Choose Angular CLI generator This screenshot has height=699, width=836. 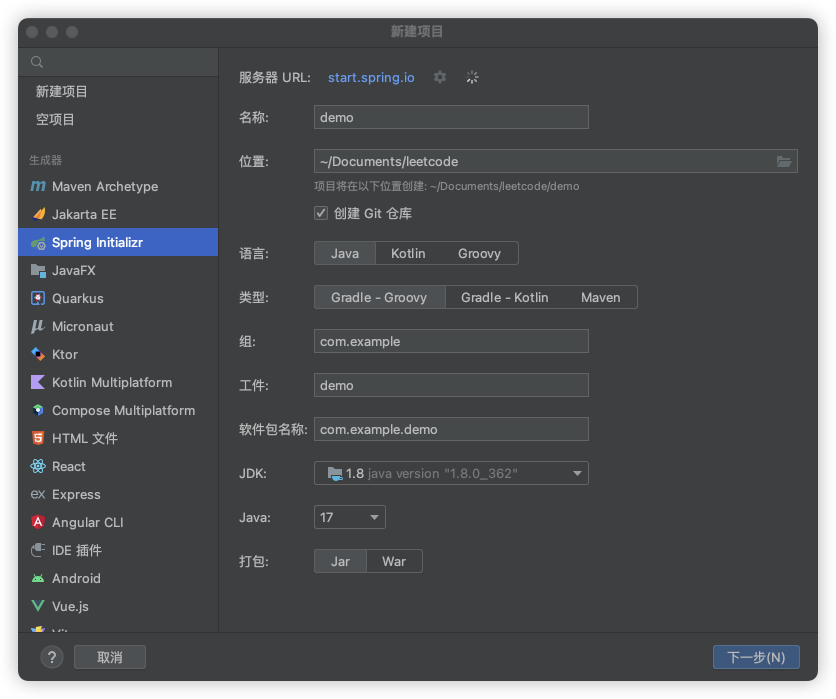pos(118,523)
